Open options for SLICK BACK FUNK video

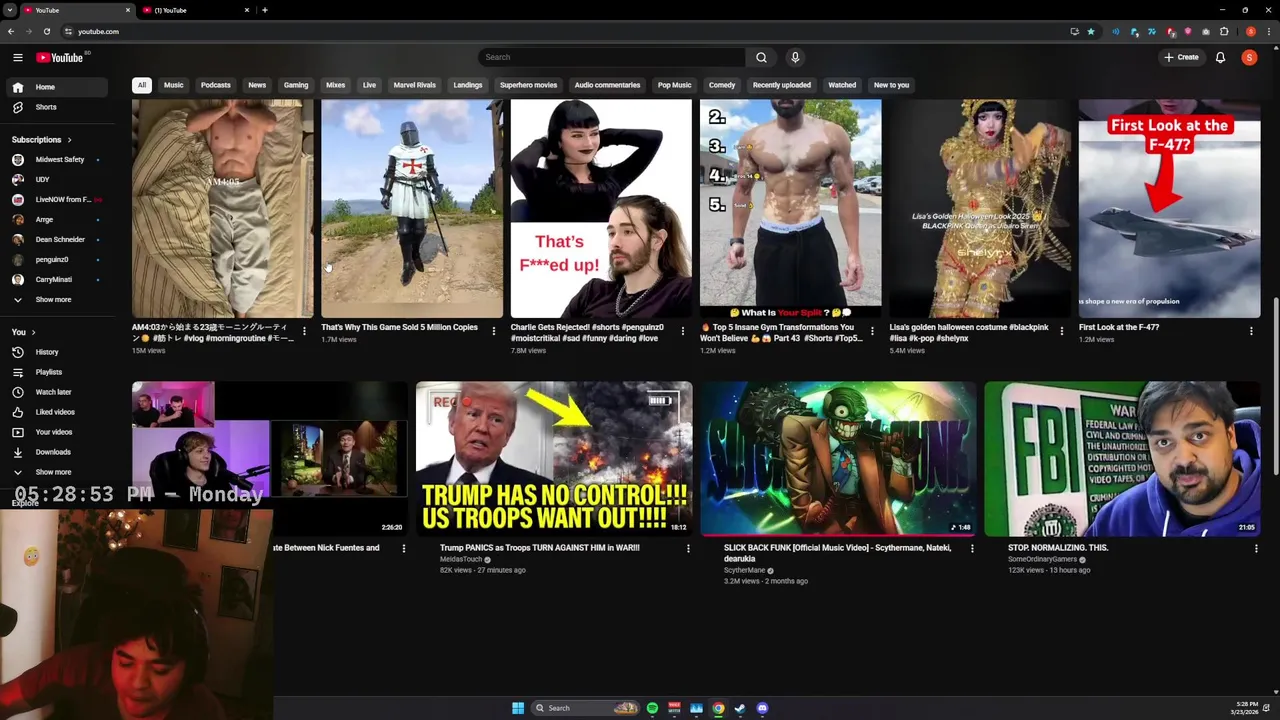pyautogui.click(x=972, y=548)
